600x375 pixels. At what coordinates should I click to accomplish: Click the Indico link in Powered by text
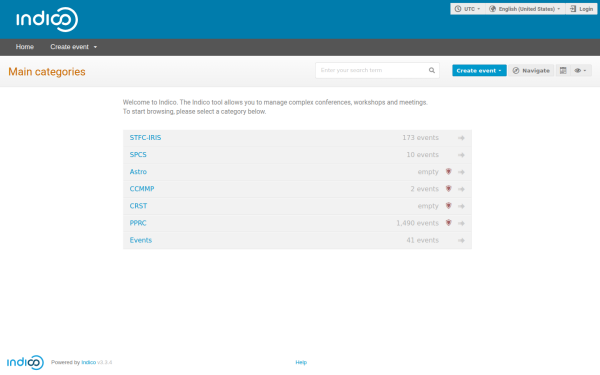(x=89, y=362)
